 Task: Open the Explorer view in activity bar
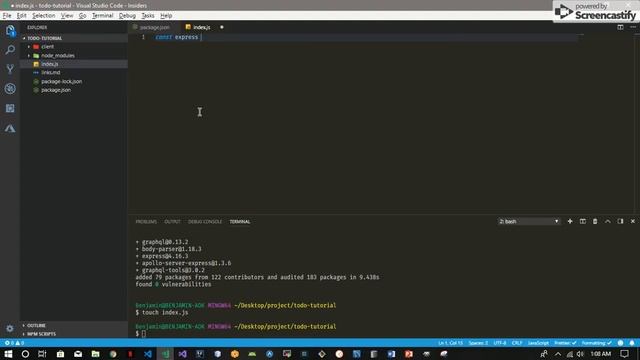pos(10,31)
